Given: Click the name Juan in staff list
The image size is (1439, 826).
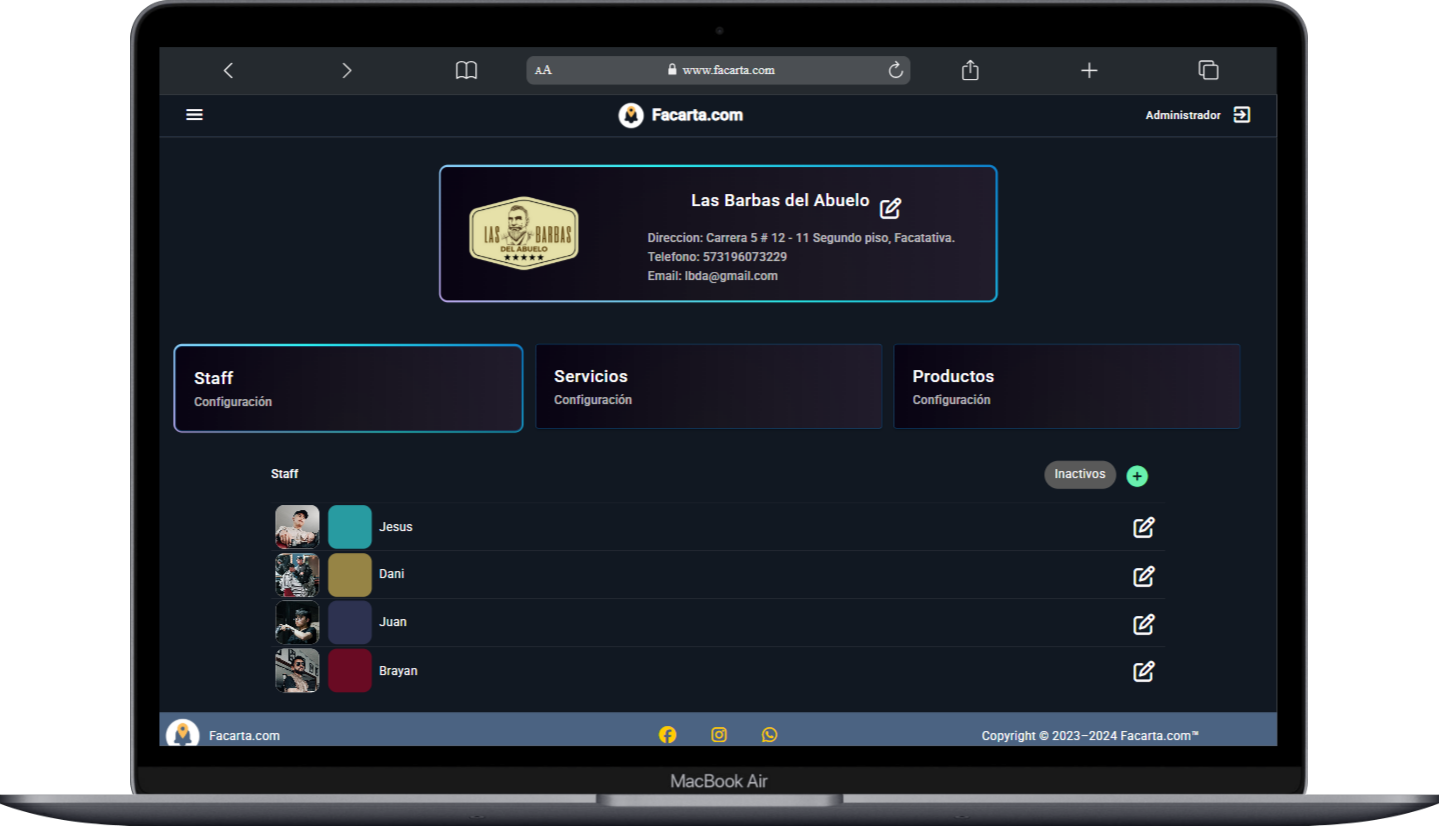Looking at the screenshot, I should click(x=393, y=622).
